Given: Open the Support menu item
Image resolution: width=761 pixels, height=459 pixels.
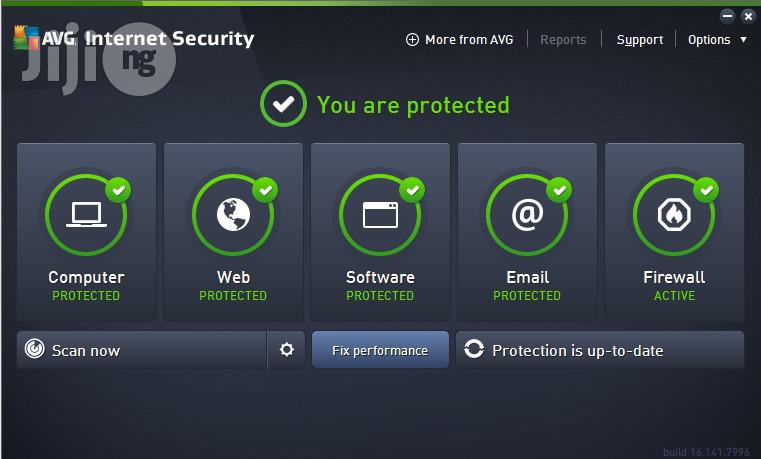Looking at the screenshot, I should coord(640,40).
